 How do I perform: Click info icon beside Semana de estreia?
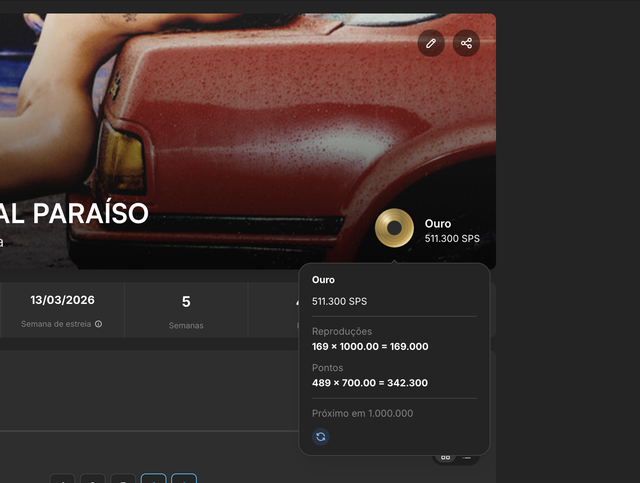pos(98,324)
